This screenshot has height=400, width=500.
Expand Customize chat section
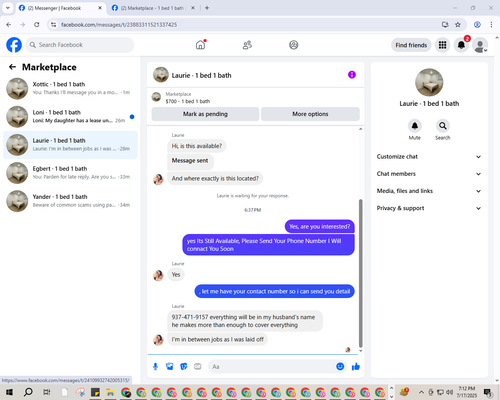pyautogui.click(x=429, y=157)
